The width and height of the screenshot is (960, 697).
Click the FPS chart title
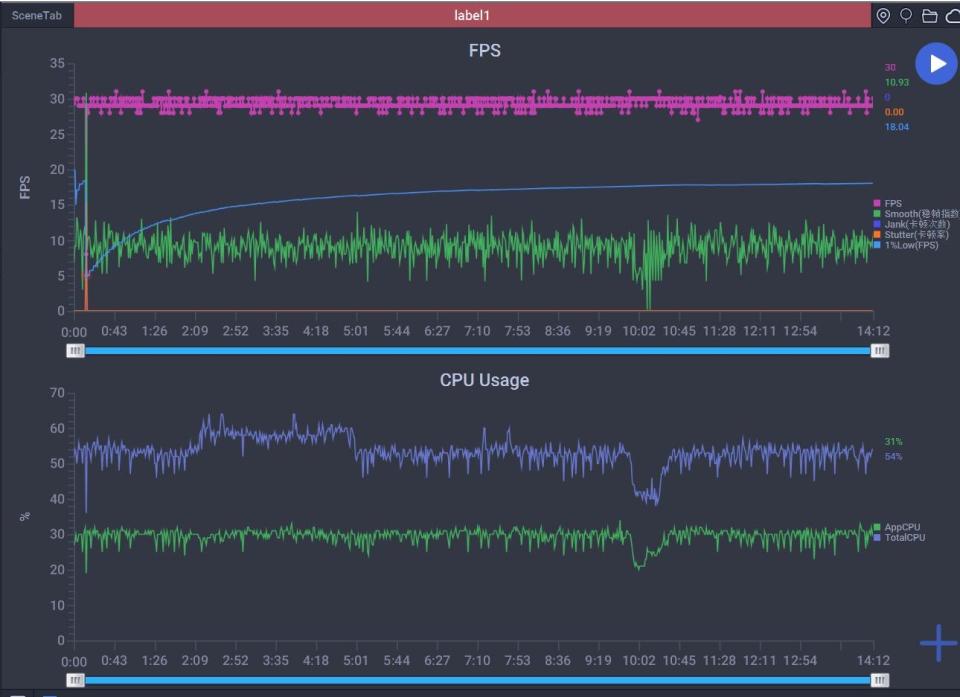pos(484,50)
